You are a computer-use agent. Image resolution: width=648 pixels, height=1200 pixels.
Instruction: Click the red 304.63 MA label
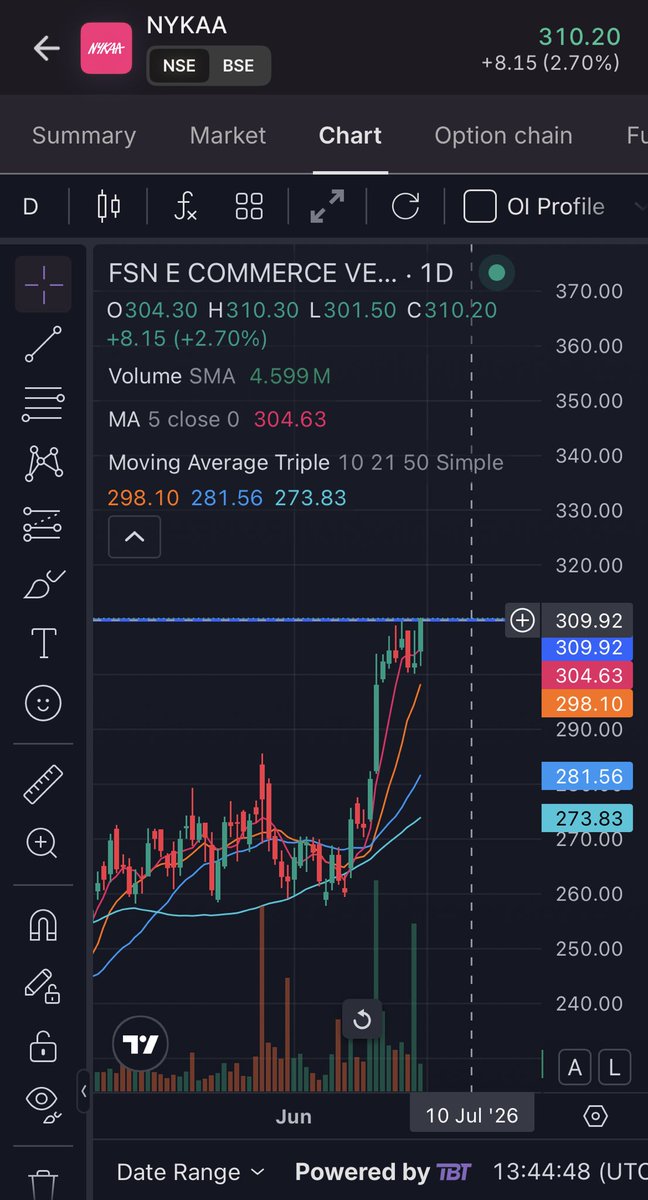tap(589, 676)
